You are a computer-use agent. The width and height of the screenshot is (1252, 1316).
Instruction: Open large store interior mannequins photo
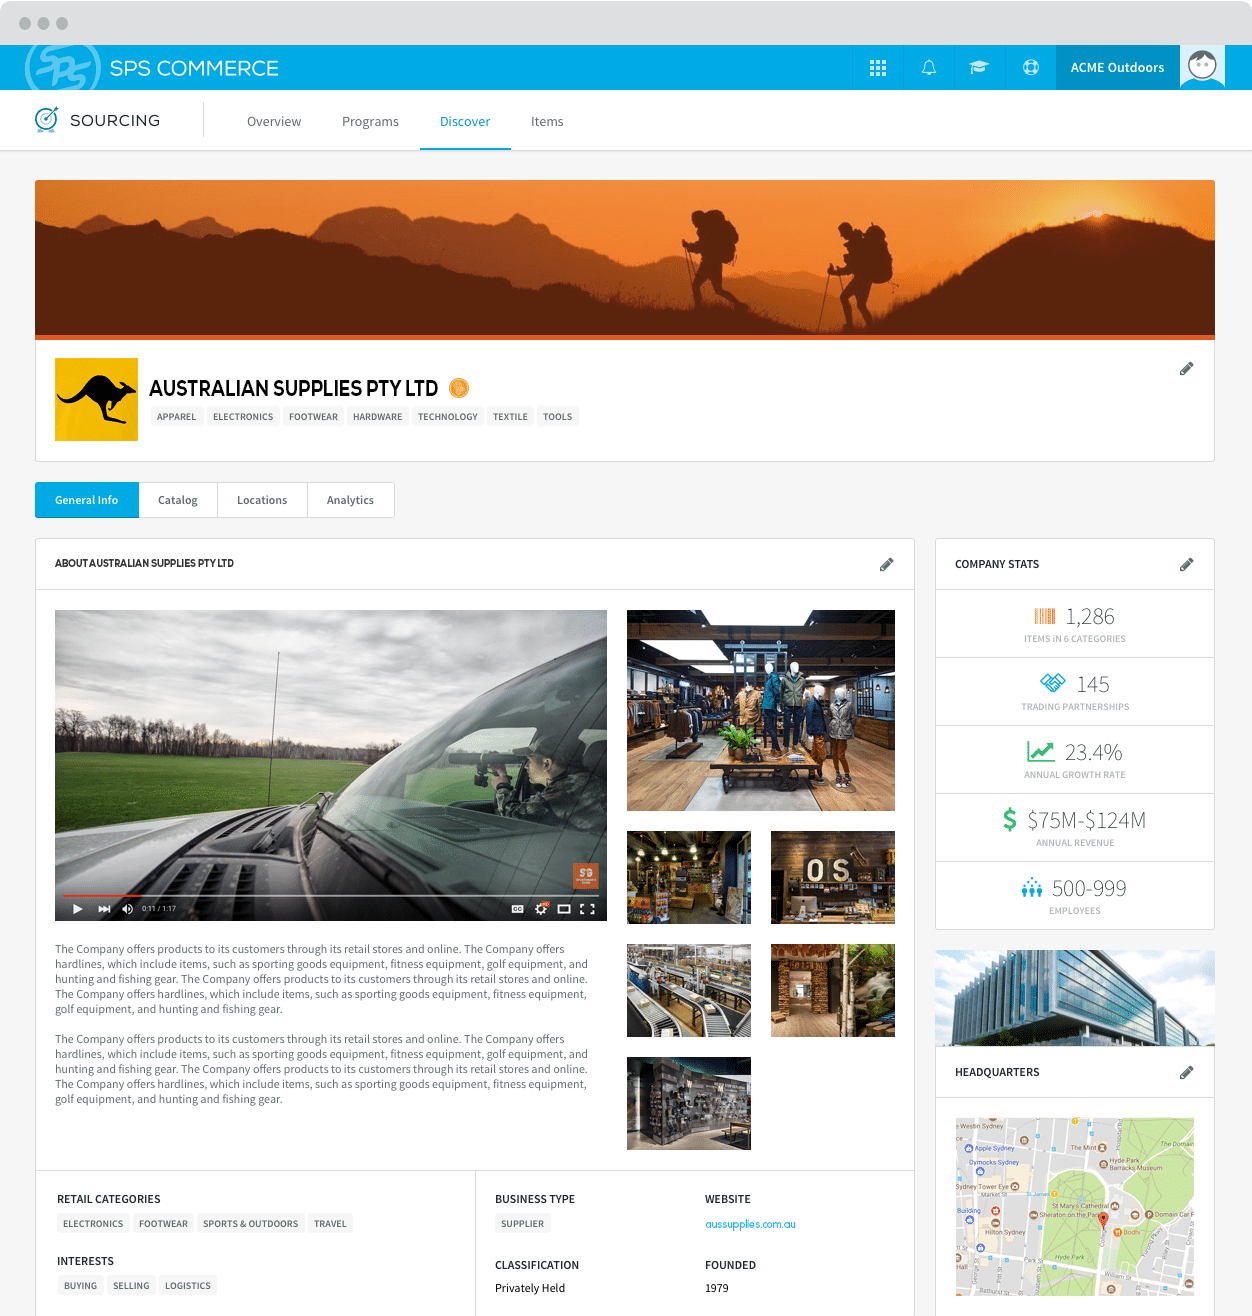pos(761,710)
